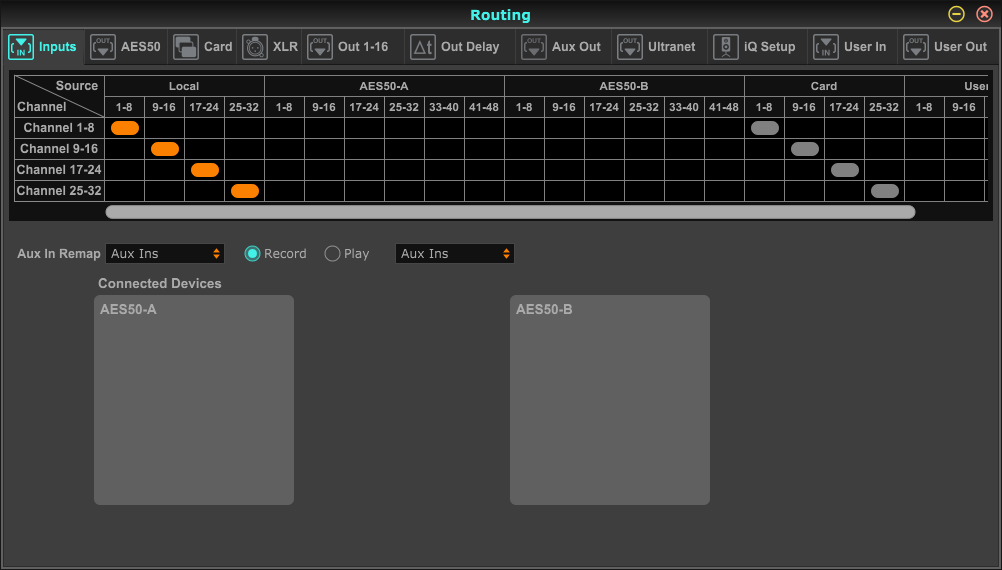Click the Out 1-16 tab icon
Screen dimensions: 1002x570
[320, 47]
